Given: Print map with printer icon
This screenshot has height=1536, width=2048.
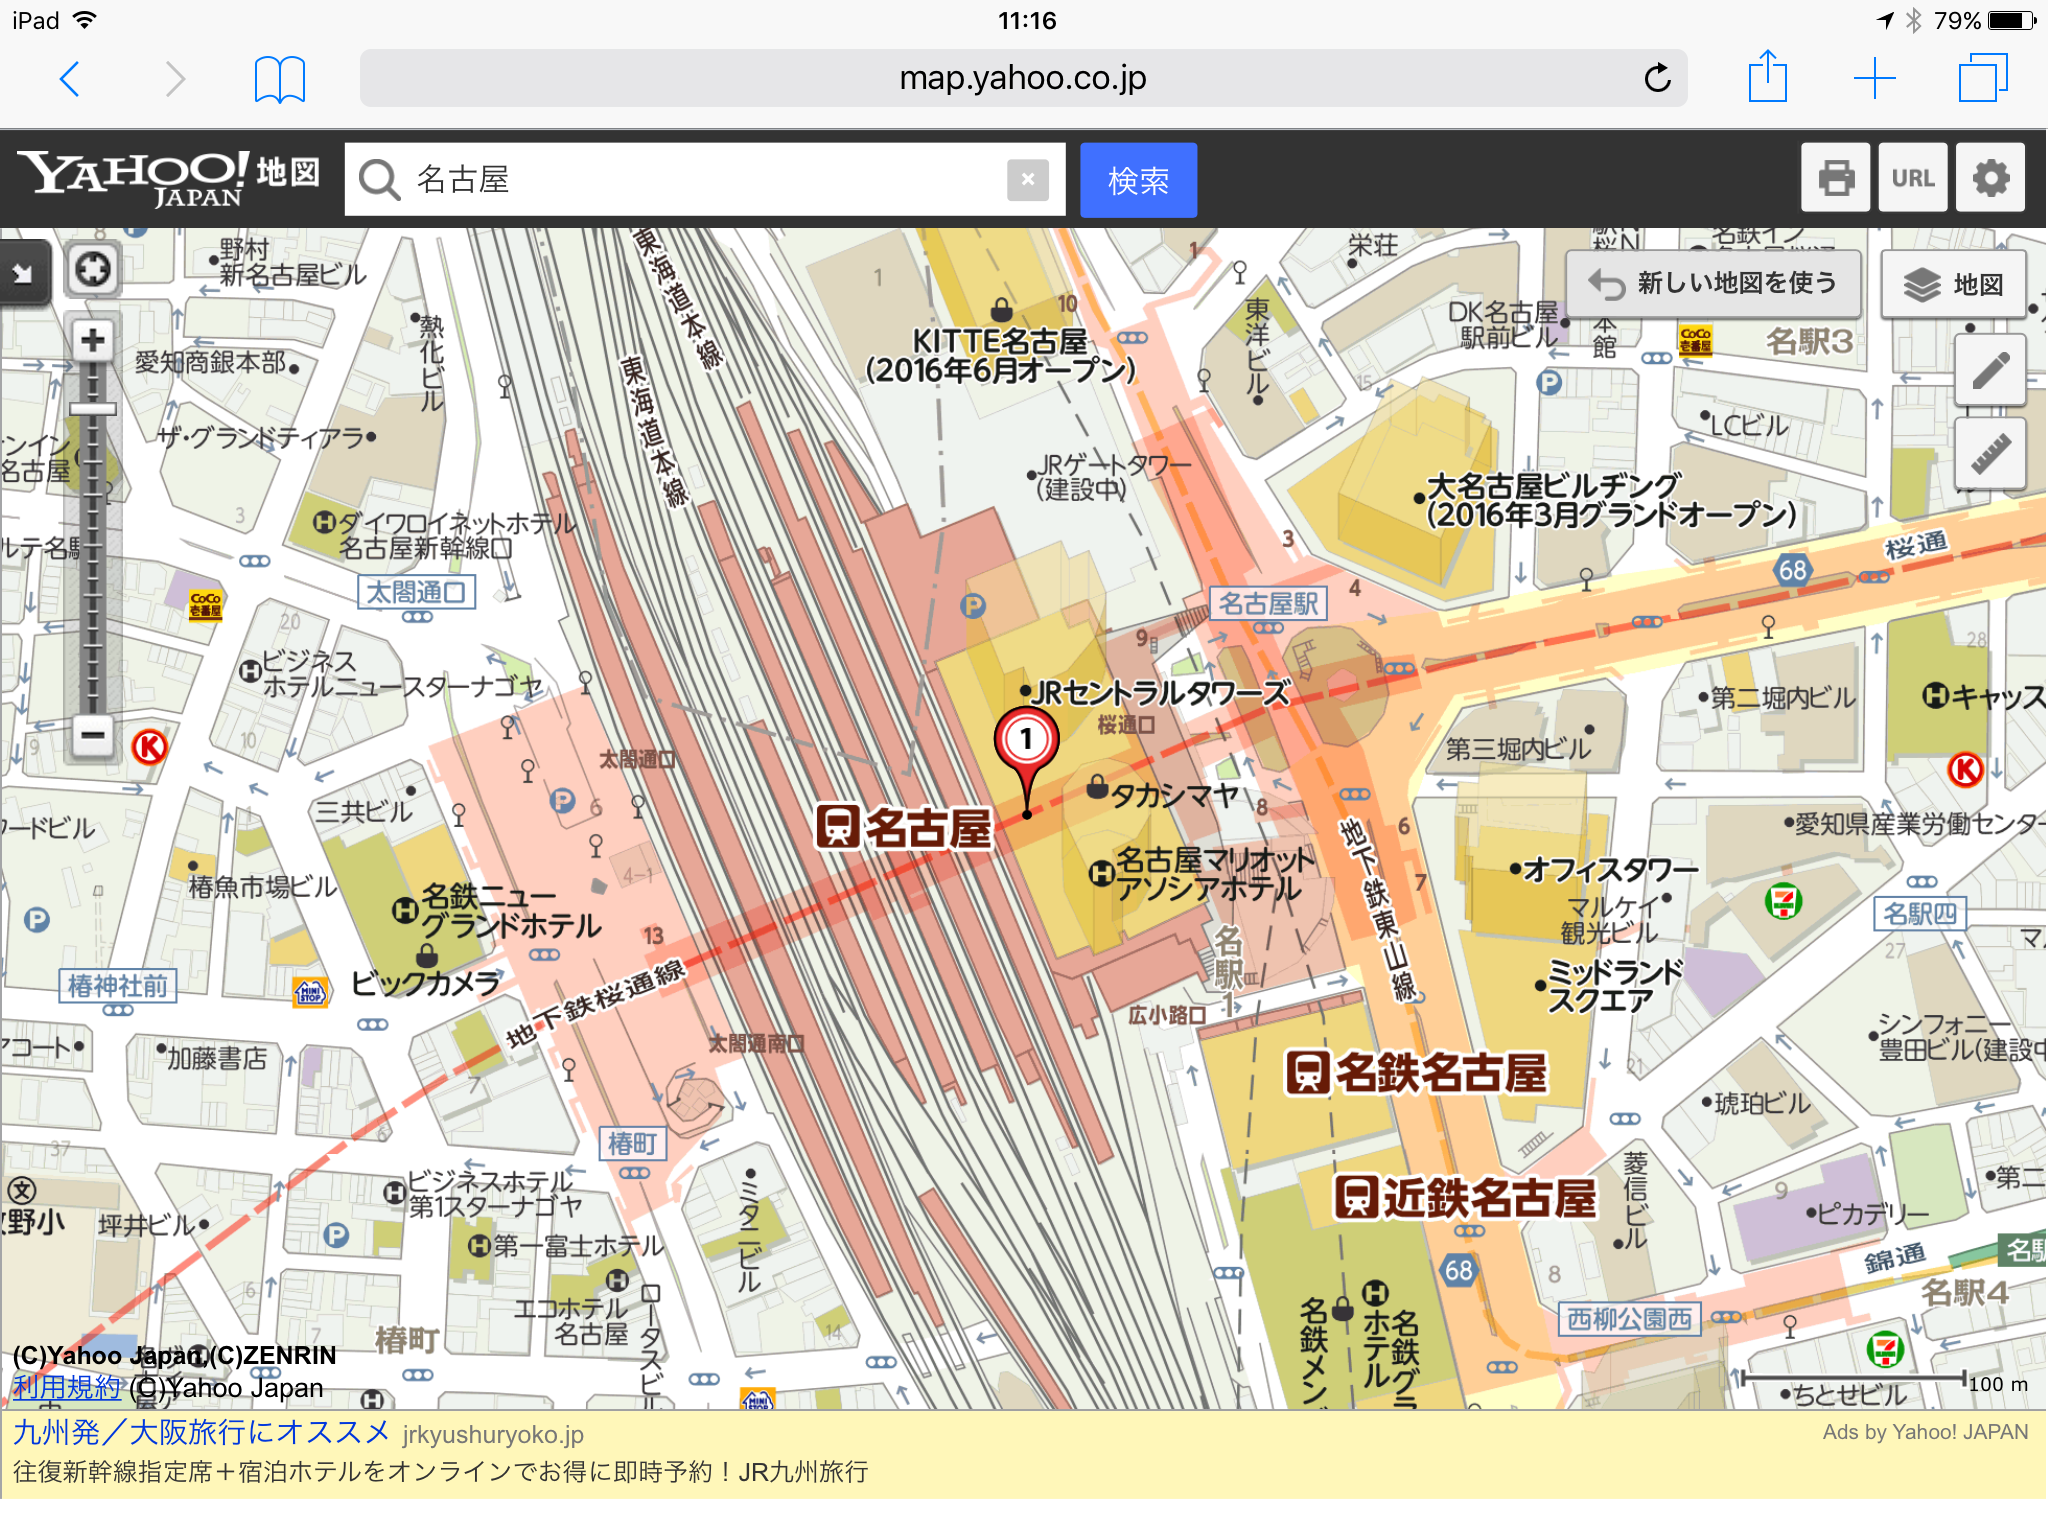Looking at the screenshot, I should (1835, 178).
